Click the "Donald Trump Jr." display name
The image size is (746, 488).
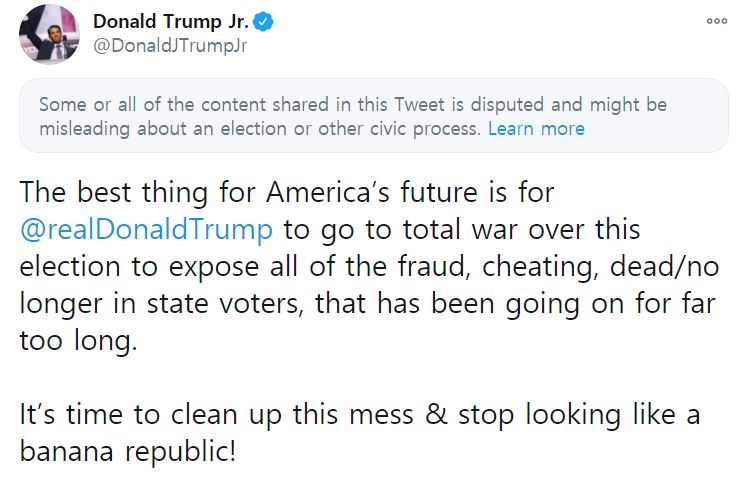tap(171, 22)
